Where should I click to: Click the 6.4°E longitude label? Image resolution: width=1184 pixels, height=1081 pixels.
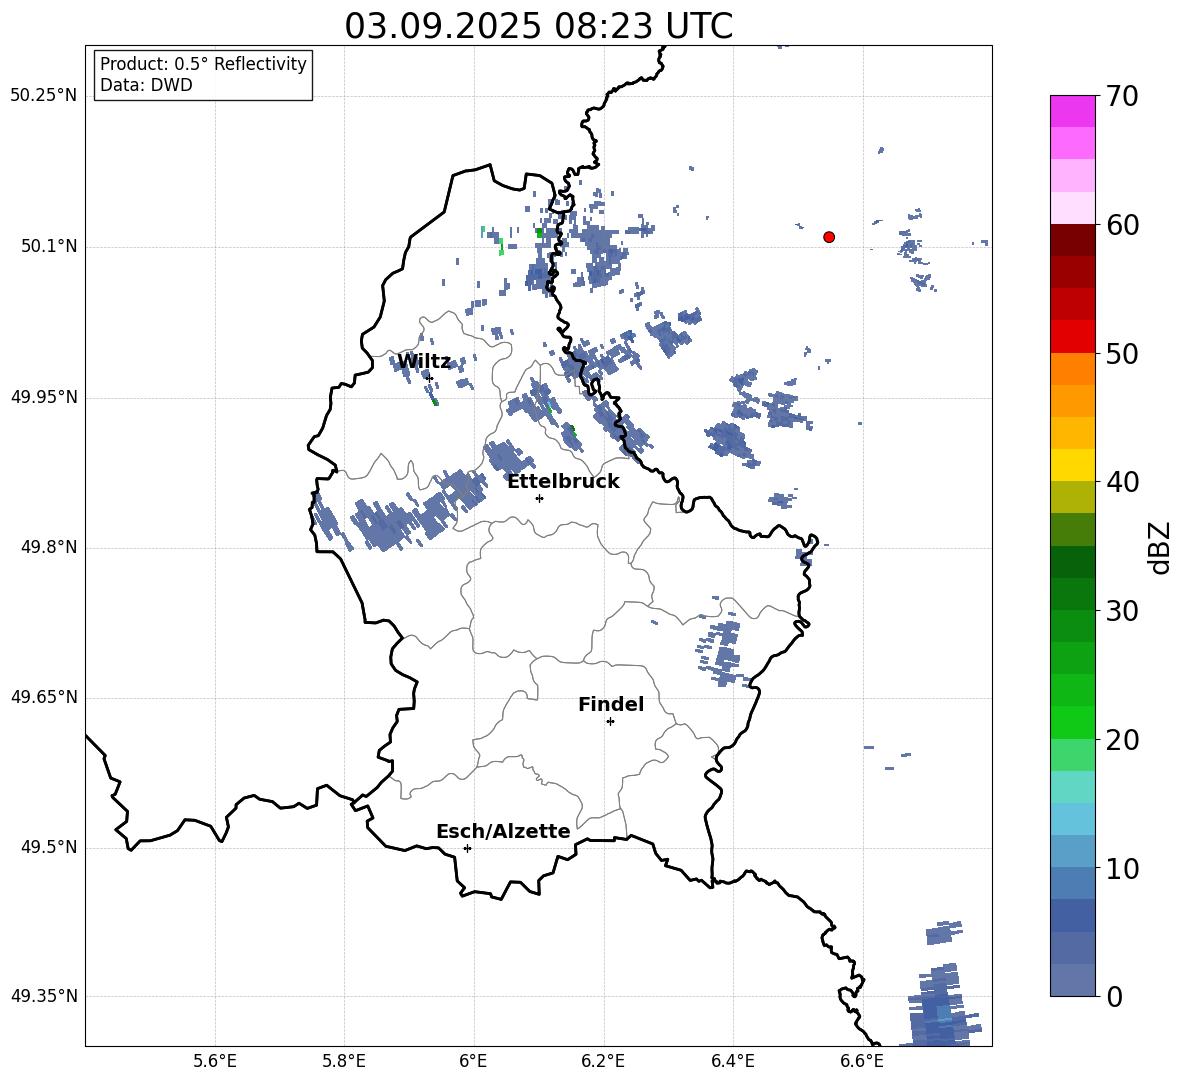click(x=732, y=1061)
